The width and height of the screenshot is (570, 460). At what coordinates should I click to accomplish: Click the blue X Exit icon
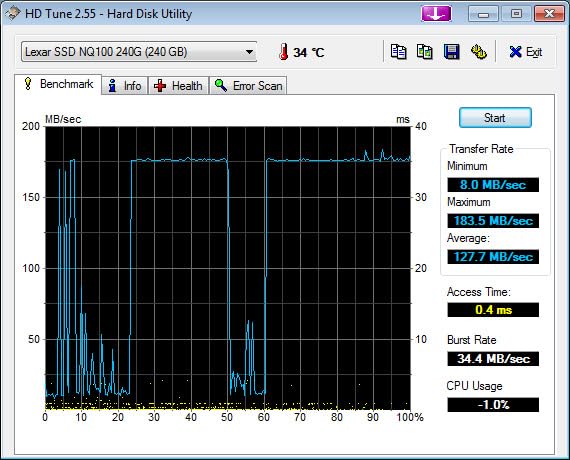(515, 52)
